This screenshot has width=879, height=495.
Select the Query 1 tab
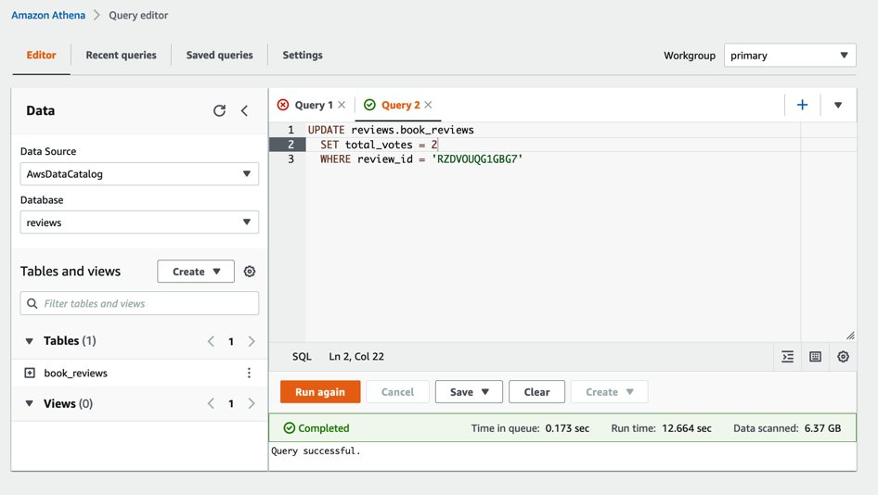(x=313, y=105)
